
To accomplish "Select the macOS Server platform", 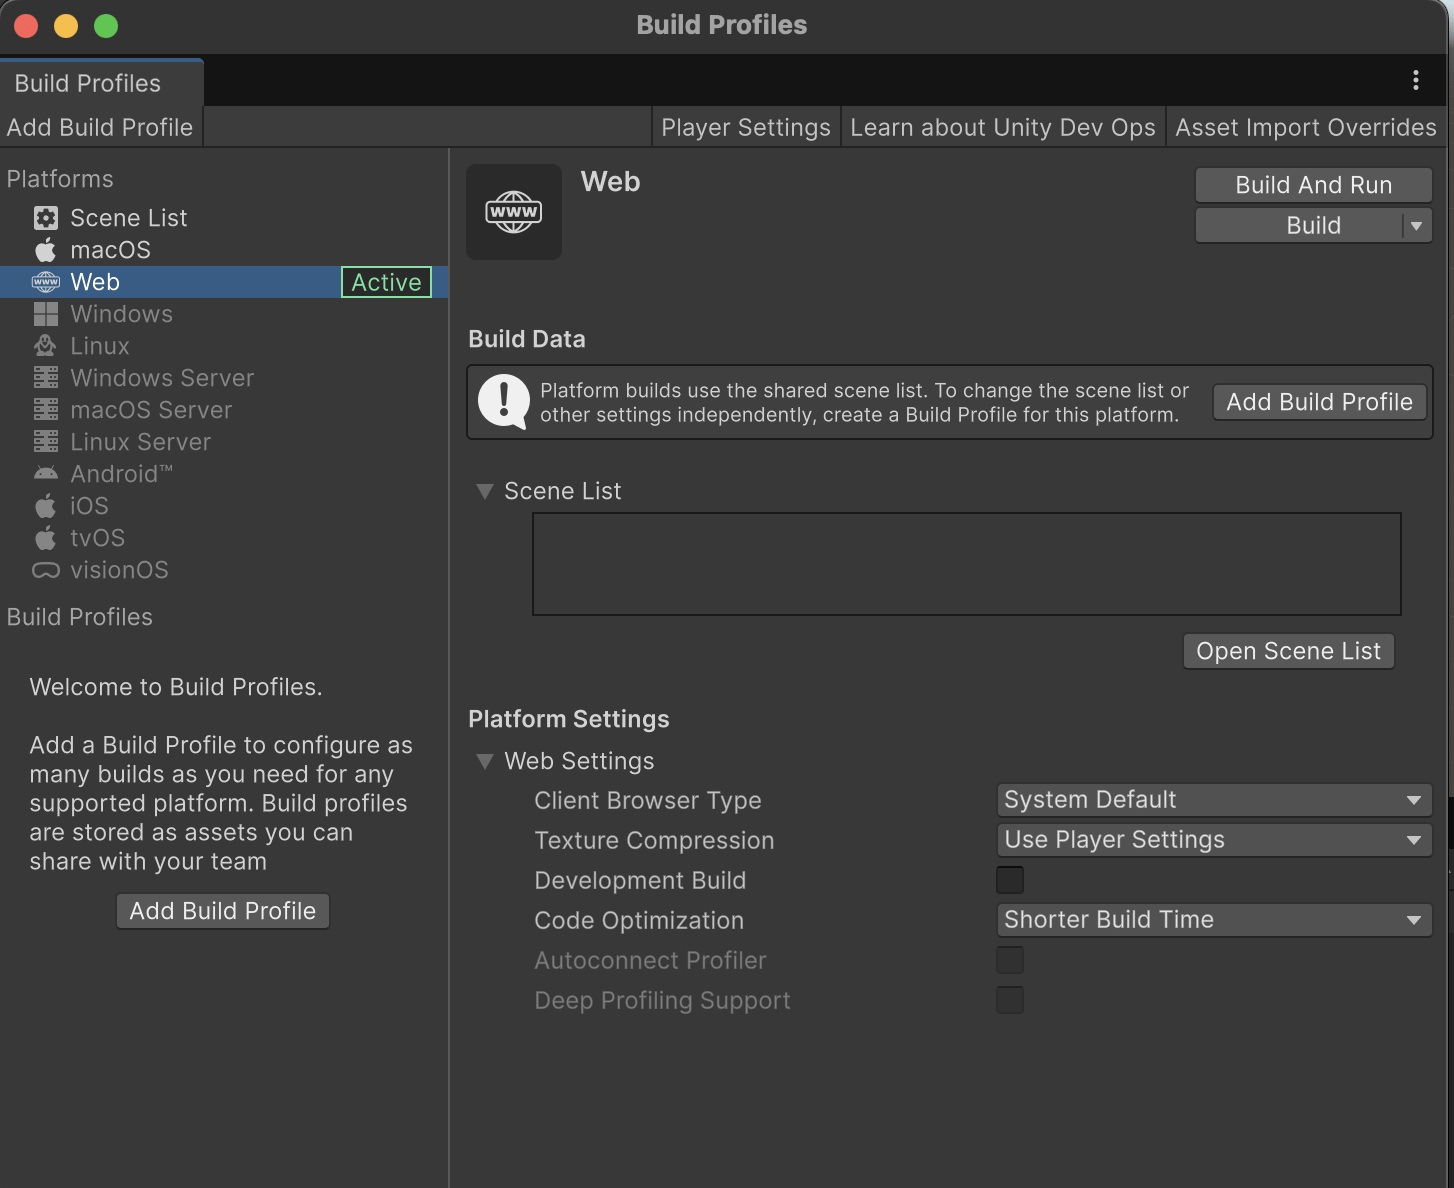I will [x=224, y=410].
